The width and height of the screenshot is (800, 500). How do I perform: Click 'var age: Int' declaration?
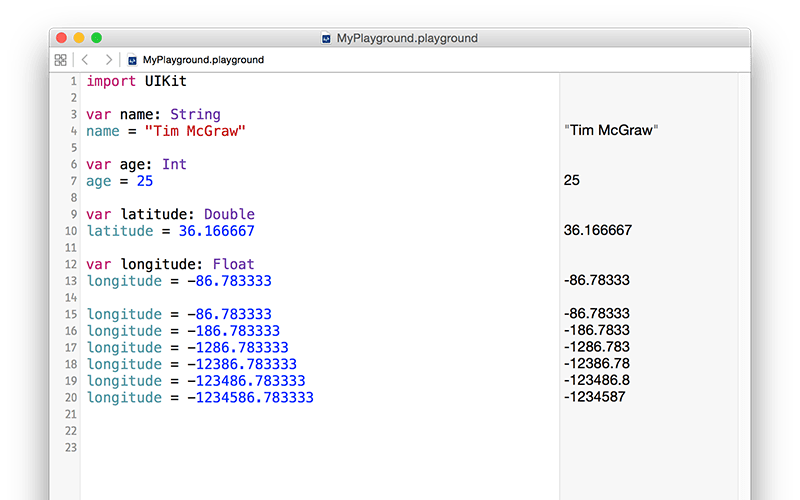pyautogui.click(x=136, y=164)
